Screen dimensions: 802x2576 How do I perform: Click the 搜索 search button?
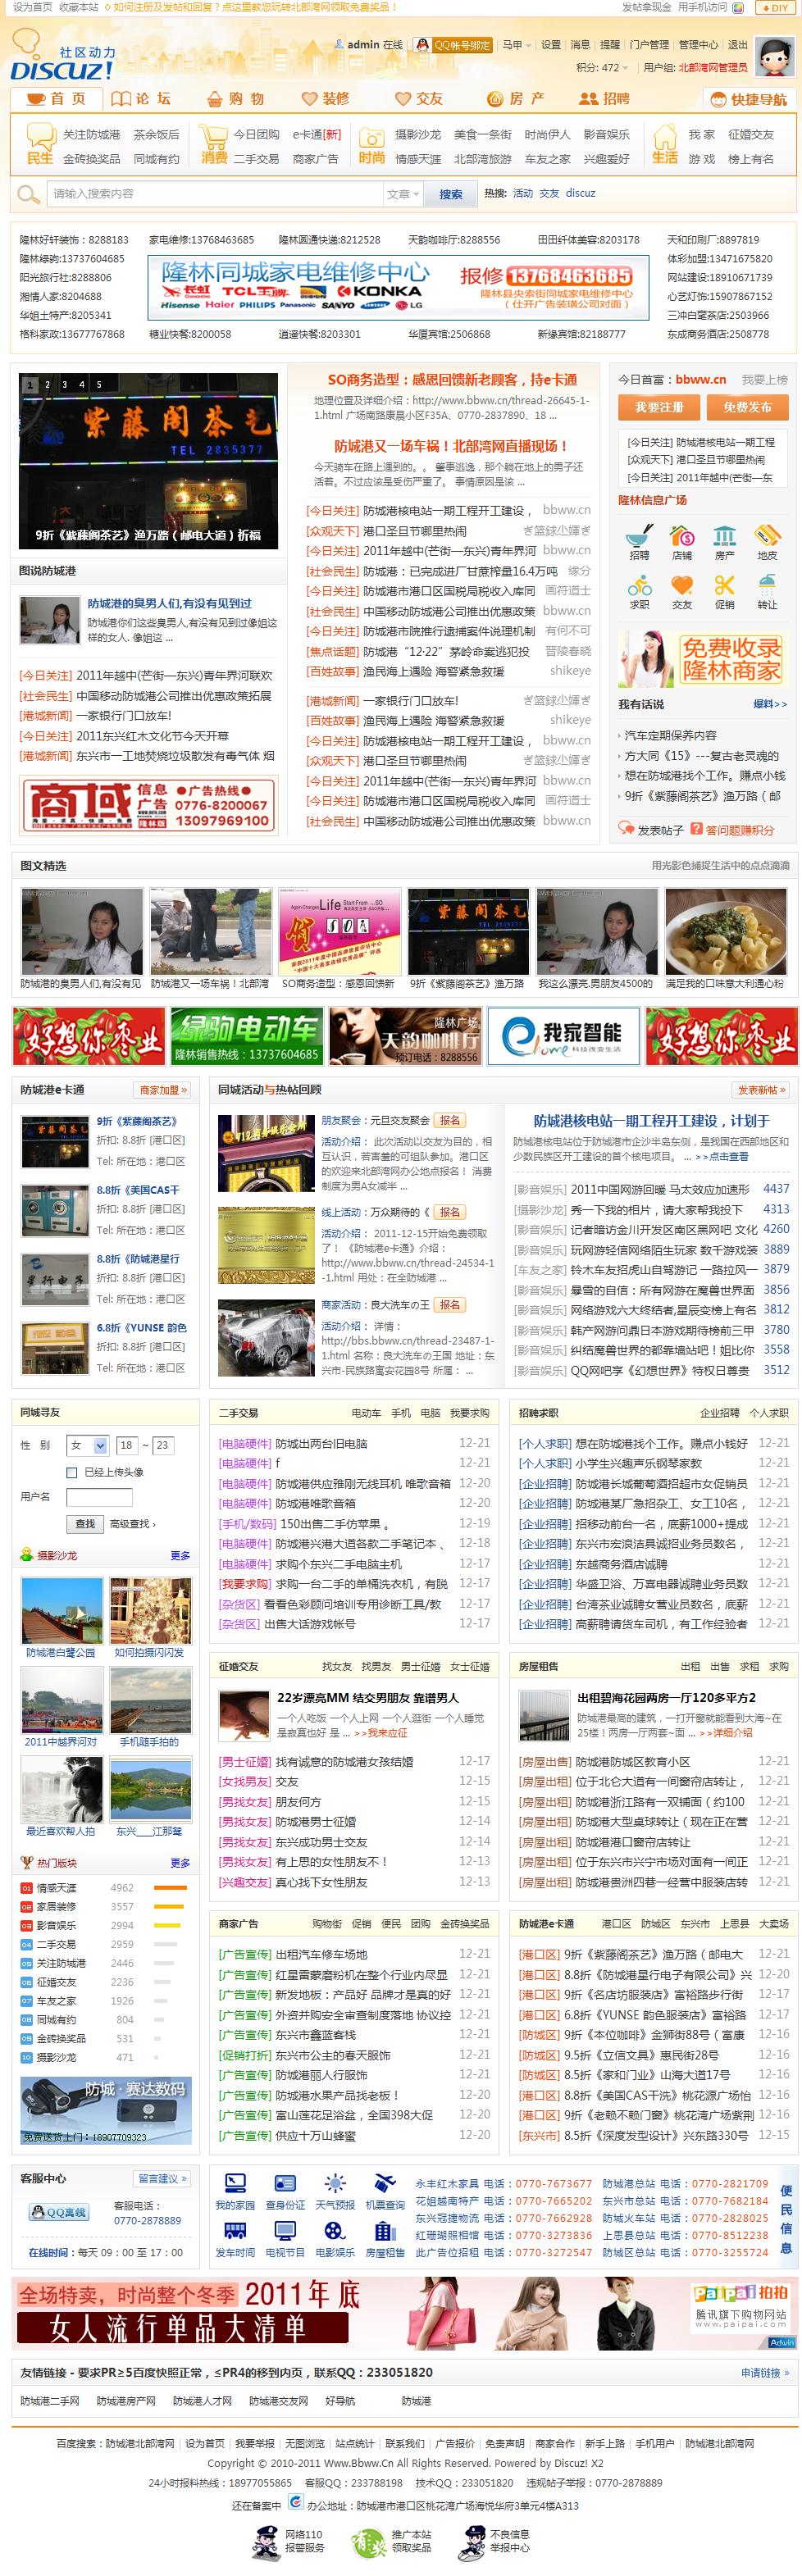(x=451, y=194)
